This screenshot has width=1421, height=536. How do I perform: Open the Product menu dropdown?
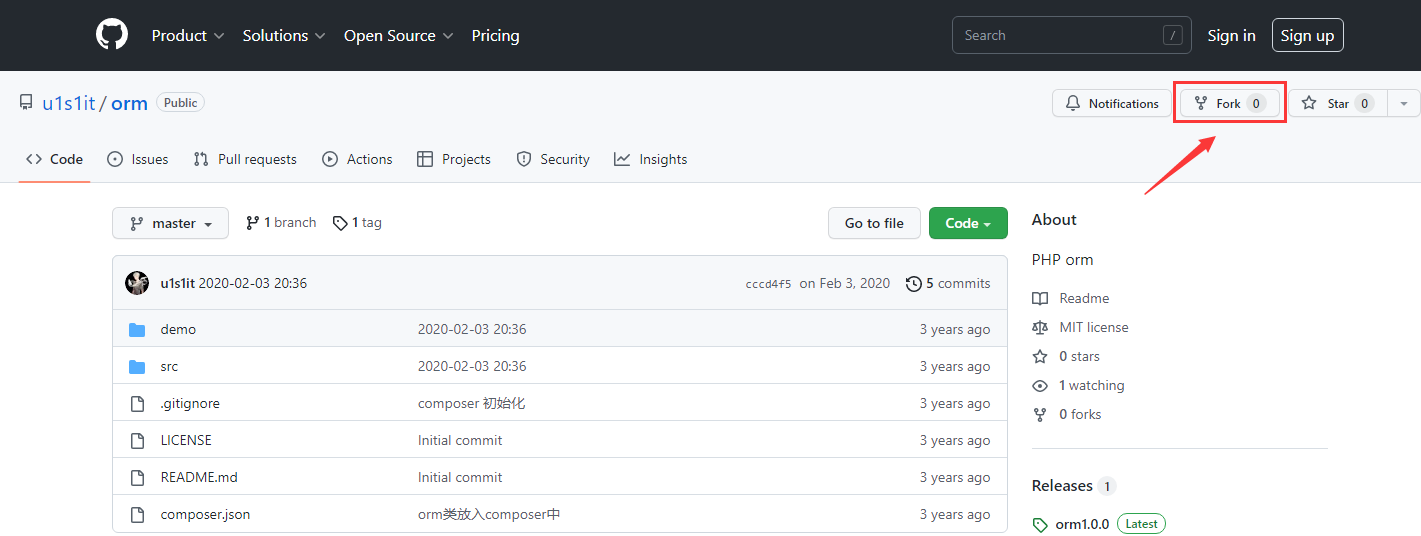tap(188, 35)
